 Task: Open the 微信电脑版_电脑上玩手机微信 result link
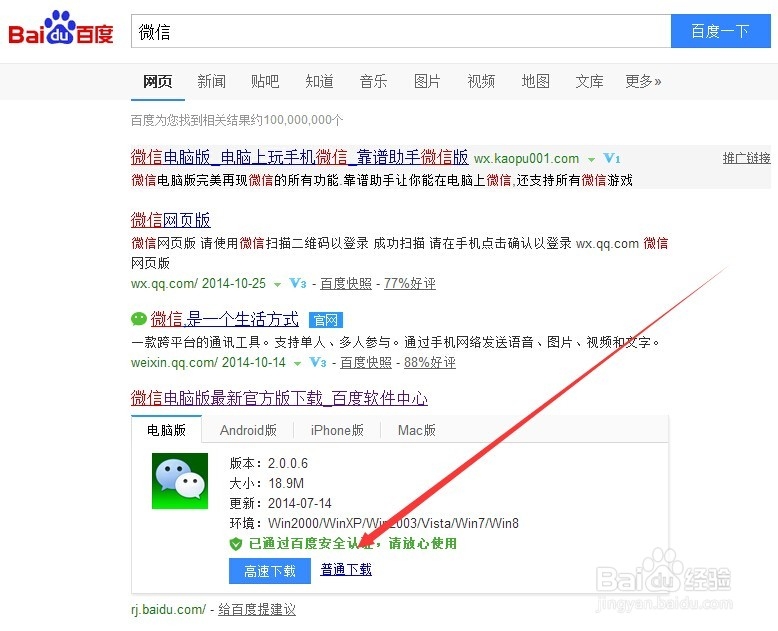point(299,157)
